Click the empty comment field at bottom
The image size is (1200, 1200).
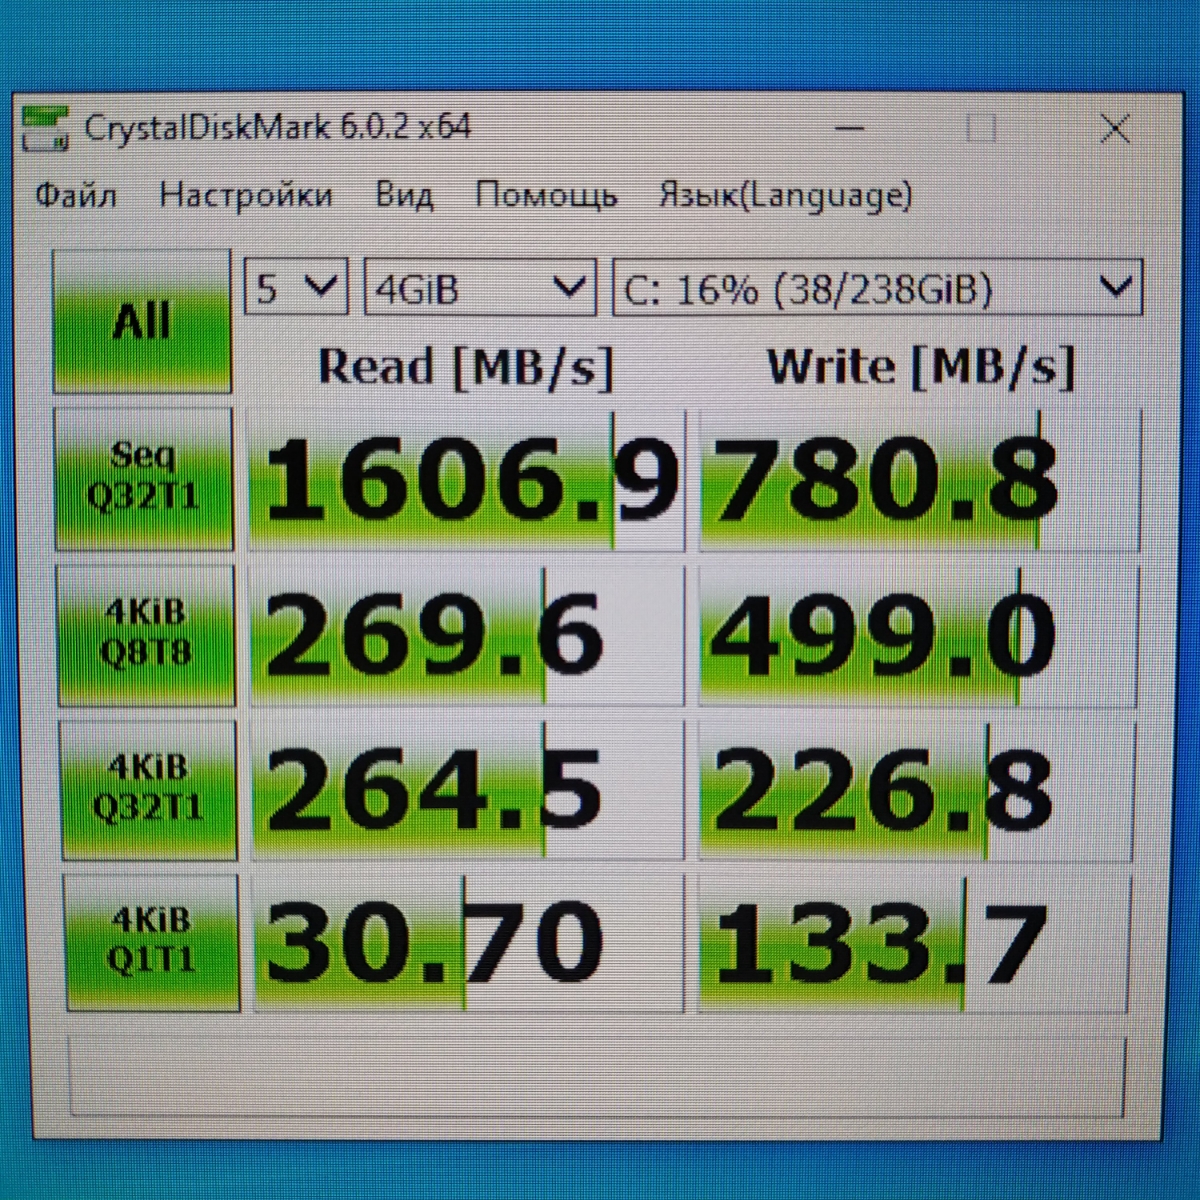pyautogui.click(x=598, y=1076)
